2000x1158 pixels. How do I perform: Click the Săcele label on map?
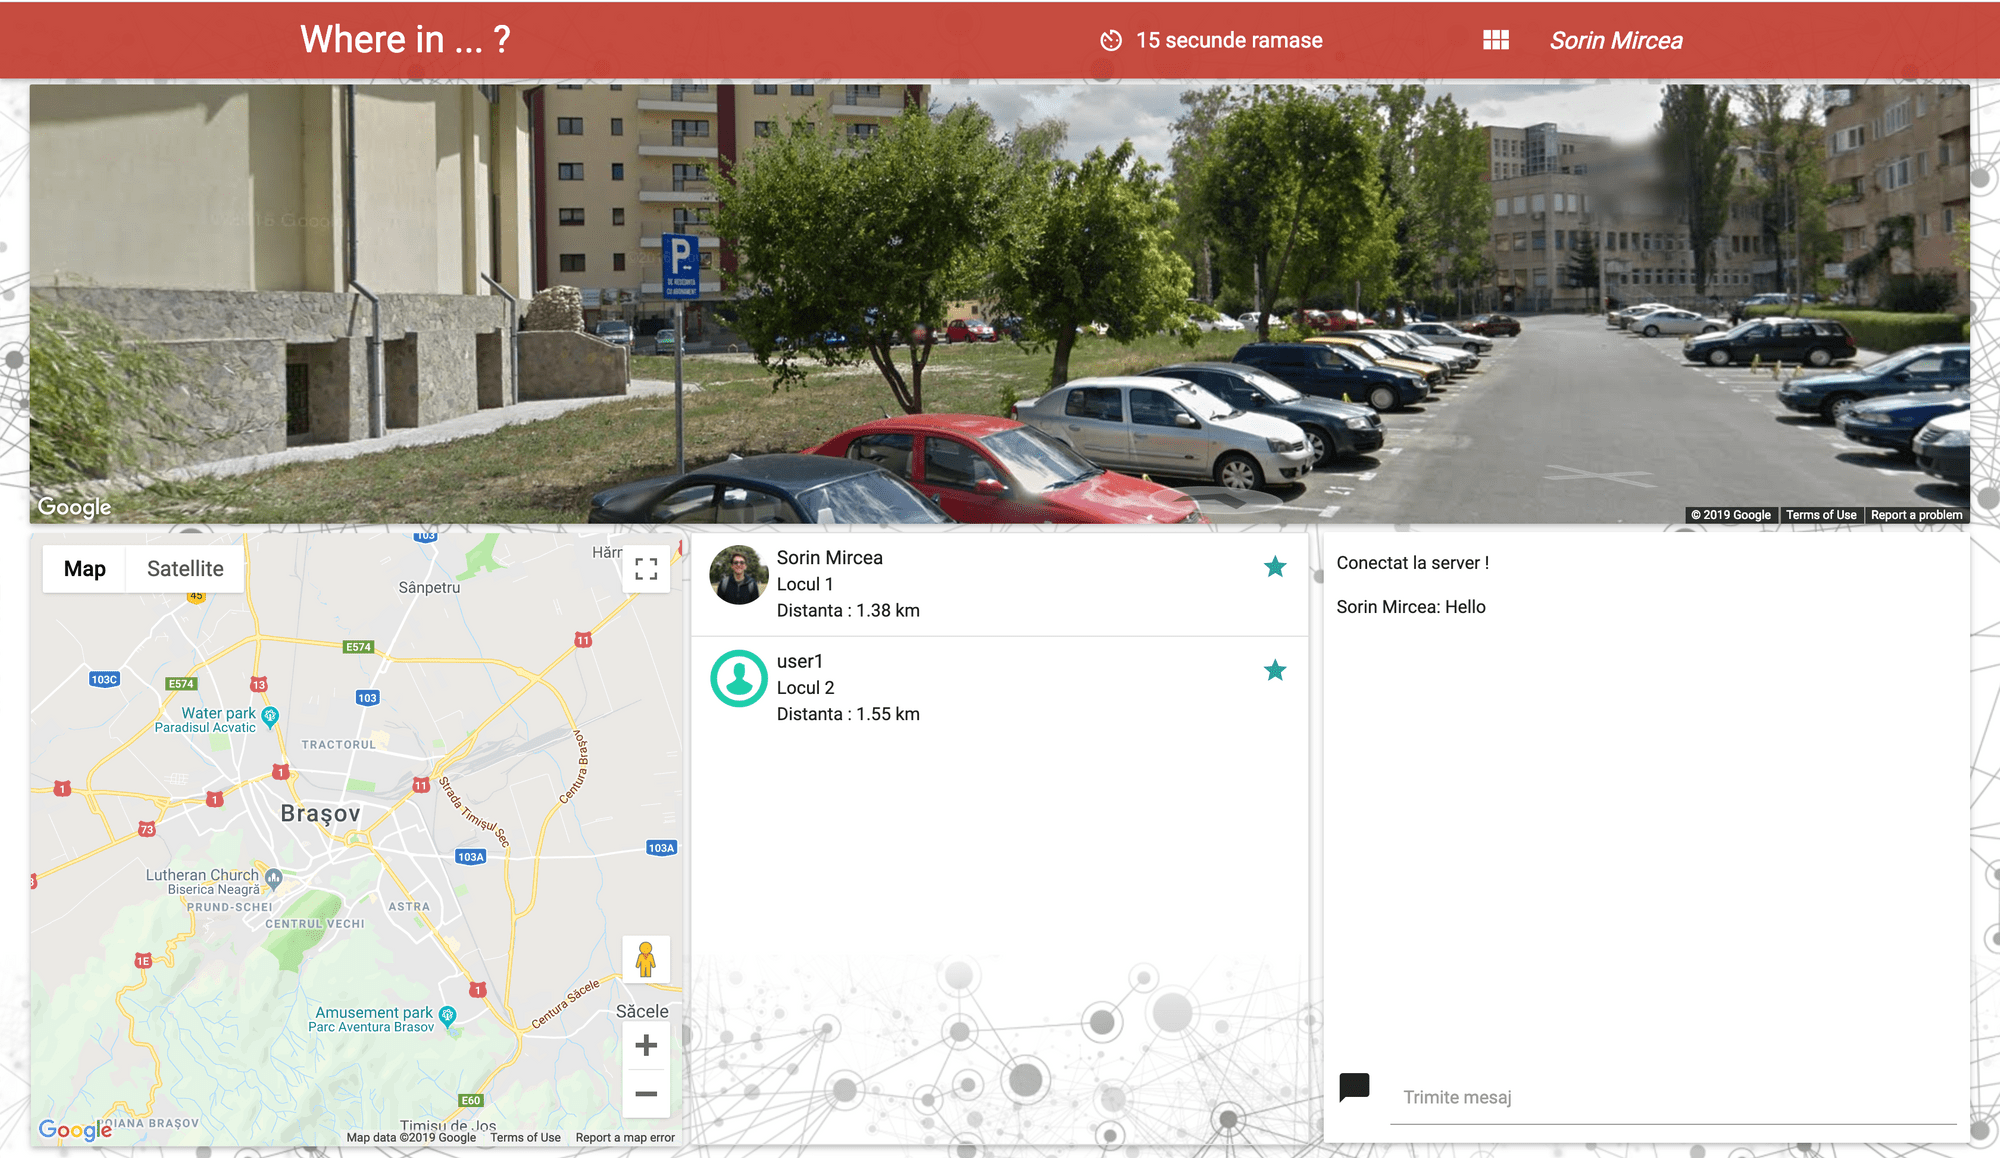[642, 1011]
